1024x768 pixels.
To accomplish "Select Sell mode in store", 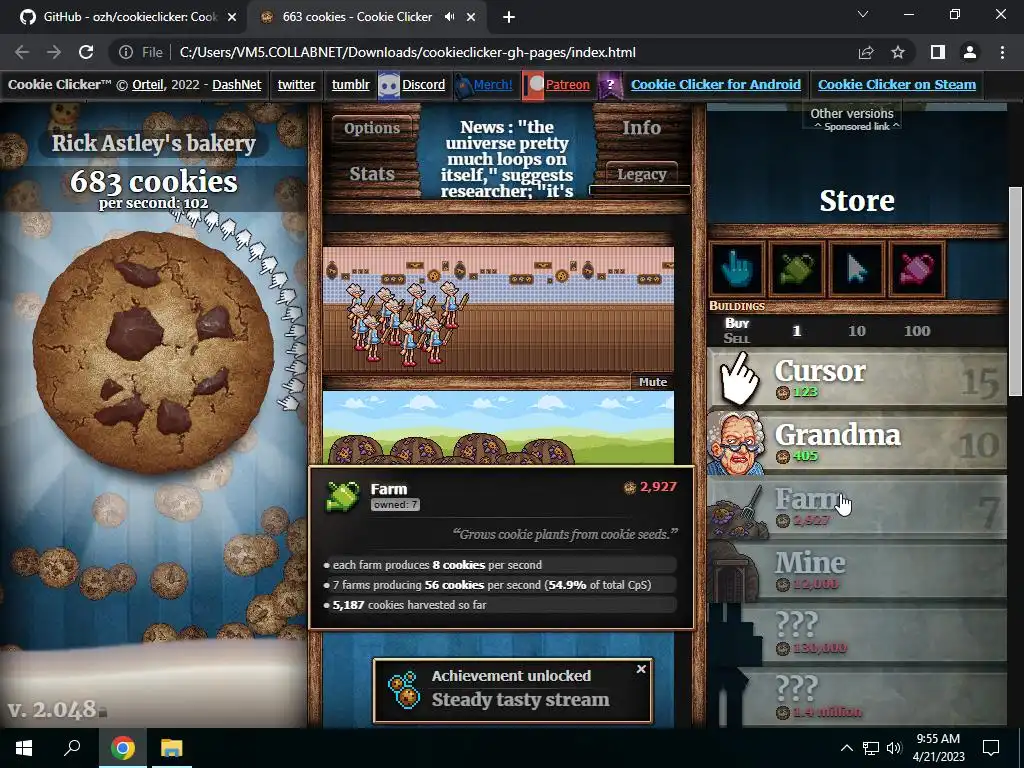I will point(737,338).
